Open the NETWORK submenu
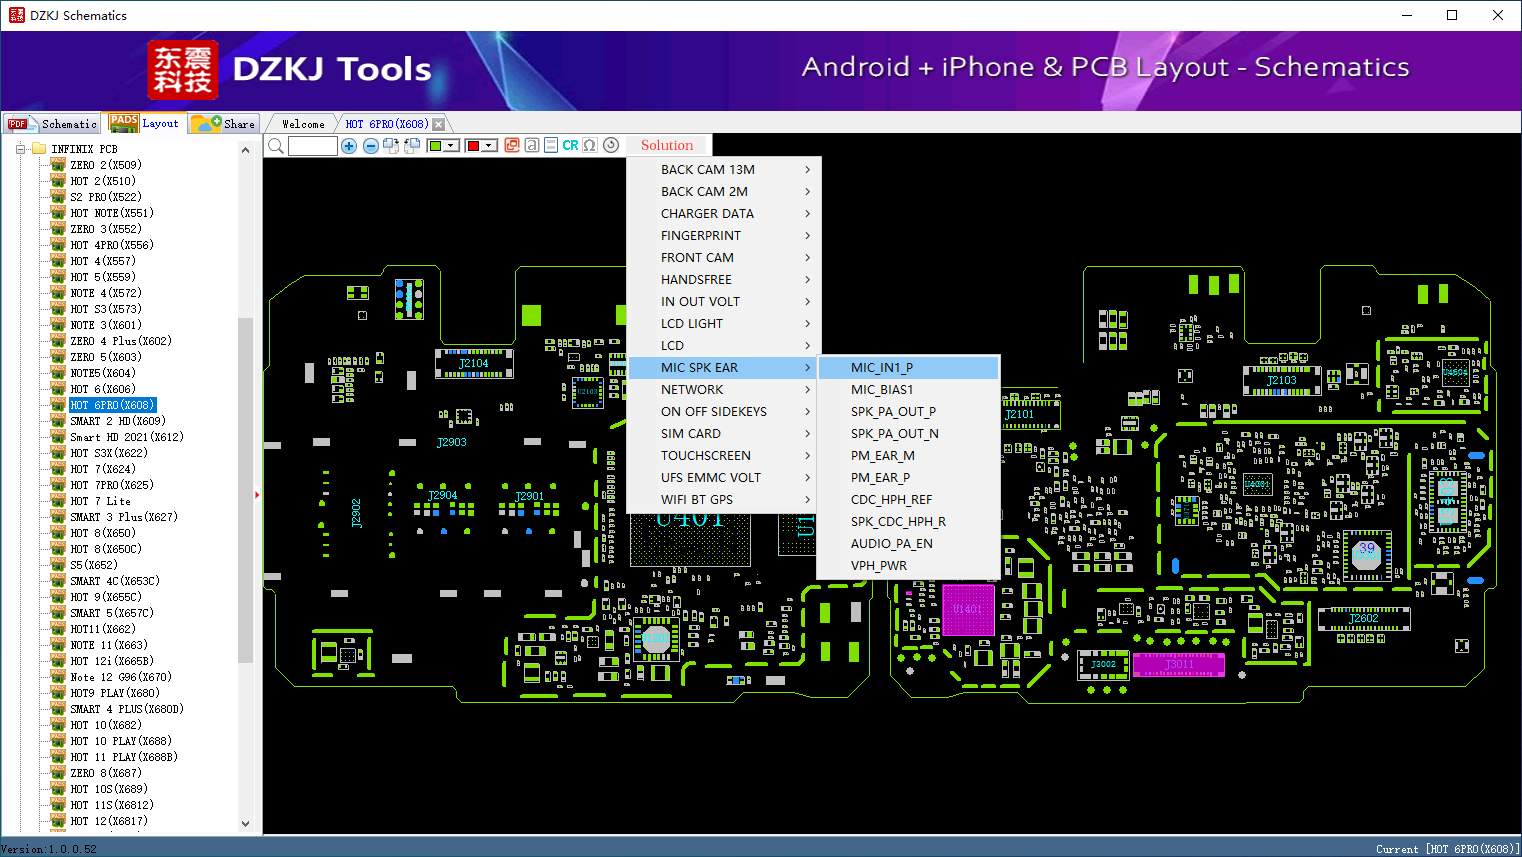 pyautogui.click(x=724, y=390)
